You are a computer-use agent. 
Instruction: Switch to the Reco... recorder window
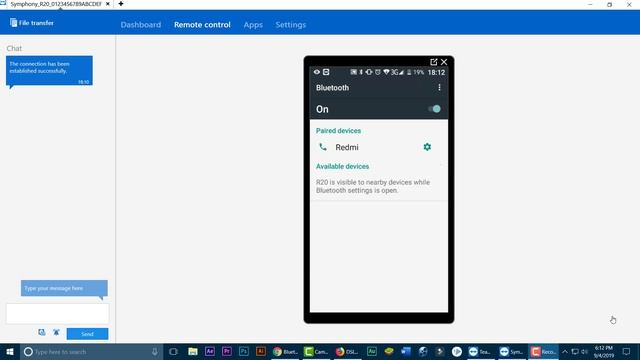tap(543, 351)
